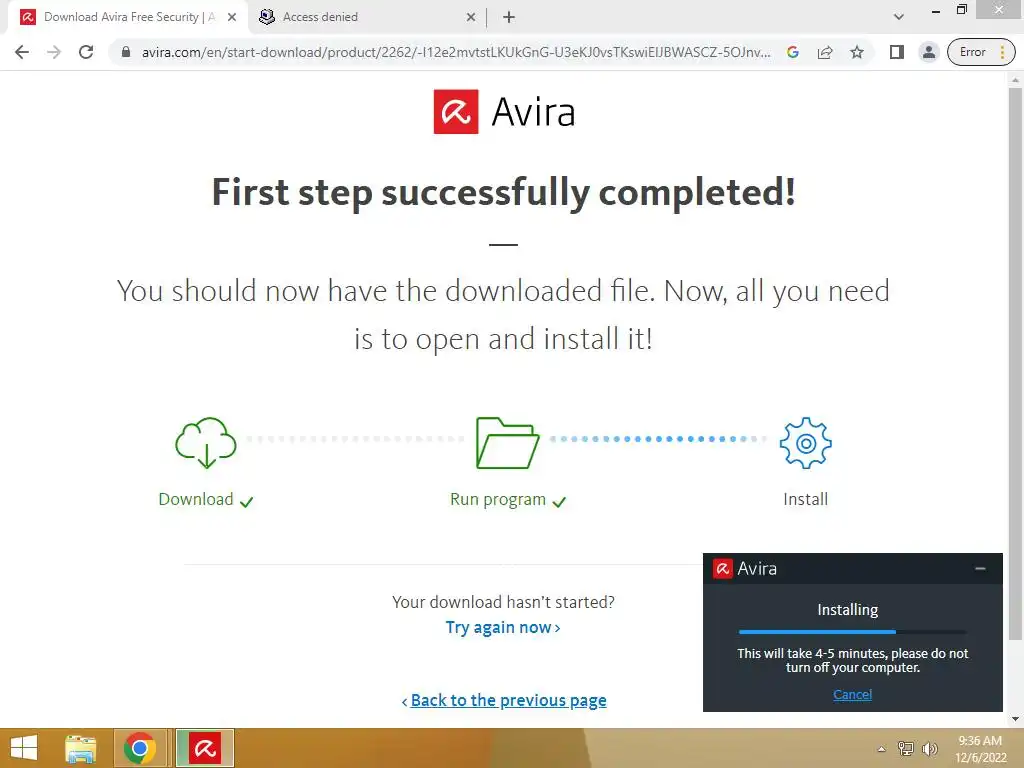The image size is (1024, 768).
Task: Click the Run program step label
Action: point(498,500)
